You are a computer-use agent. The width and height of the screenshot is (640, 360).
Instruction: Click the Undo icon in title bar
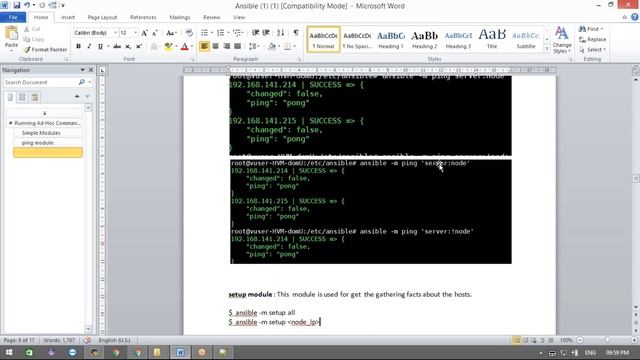pyautogui.click(x=27, y=5)
